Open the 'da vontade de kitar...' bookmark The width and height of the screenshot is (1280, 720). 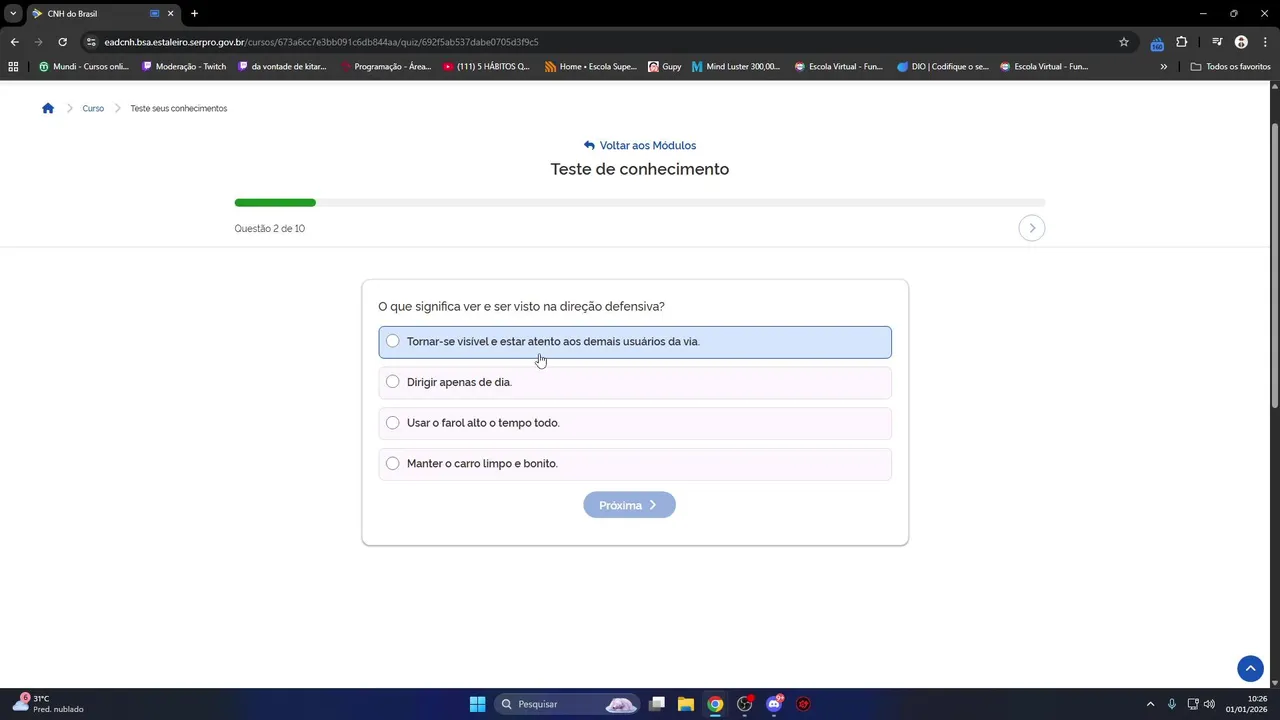point(283,67)
